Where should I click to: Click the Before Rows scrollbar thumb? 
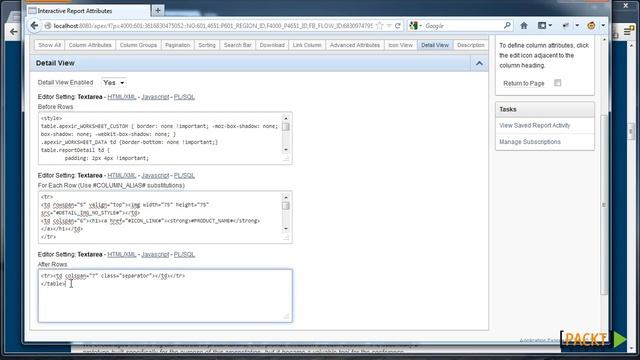coord(286,127)
